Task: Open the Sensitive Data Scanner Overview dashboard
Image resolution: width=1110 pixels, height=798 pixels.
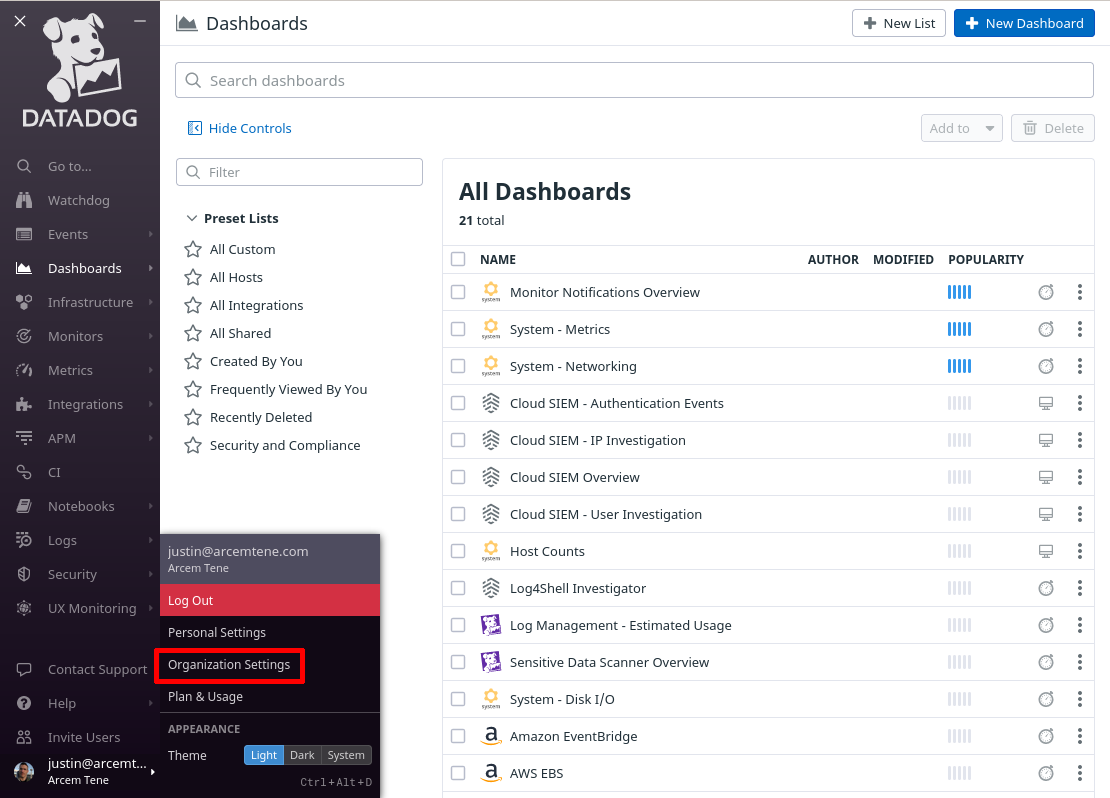Action: tap(610, 662)
